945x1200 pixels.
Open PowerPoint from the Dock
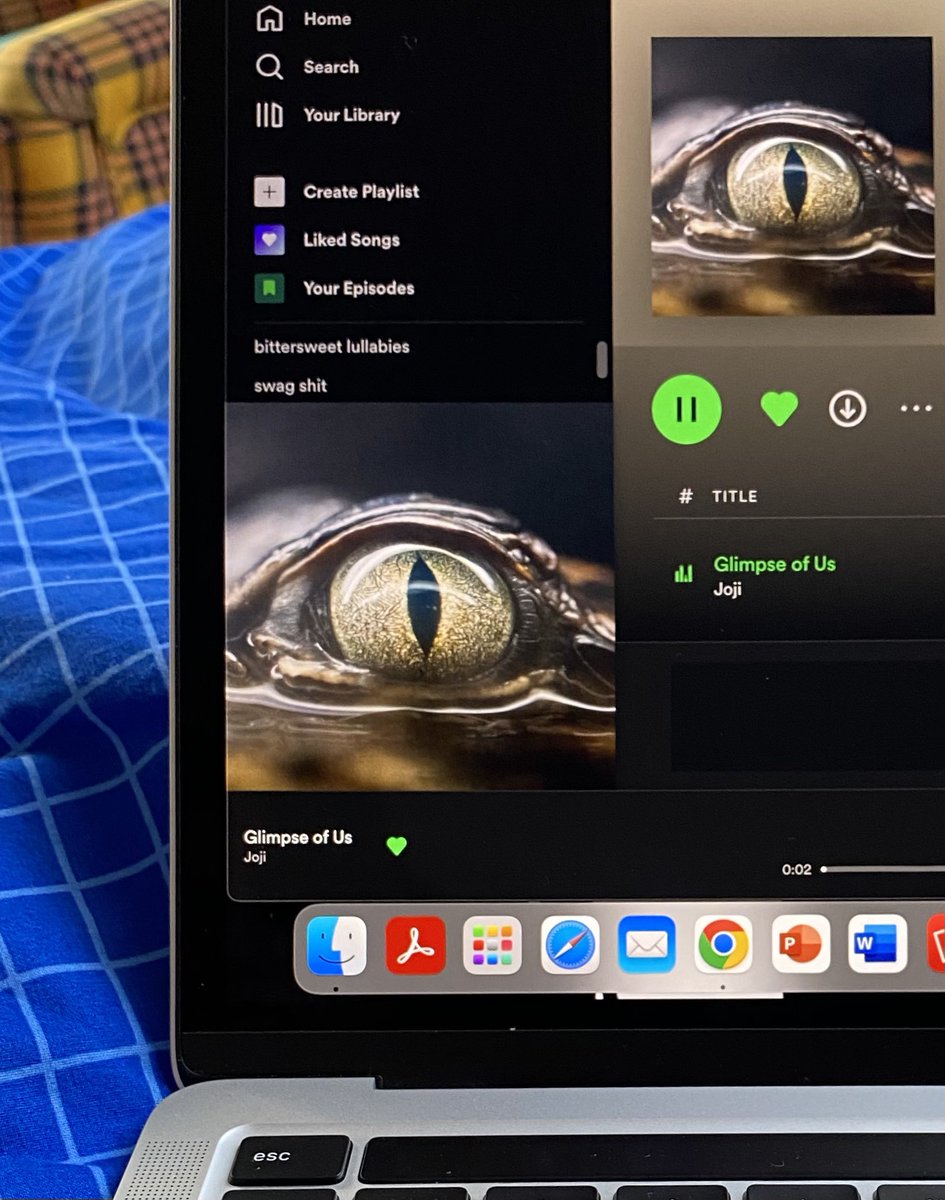point(801,945)
